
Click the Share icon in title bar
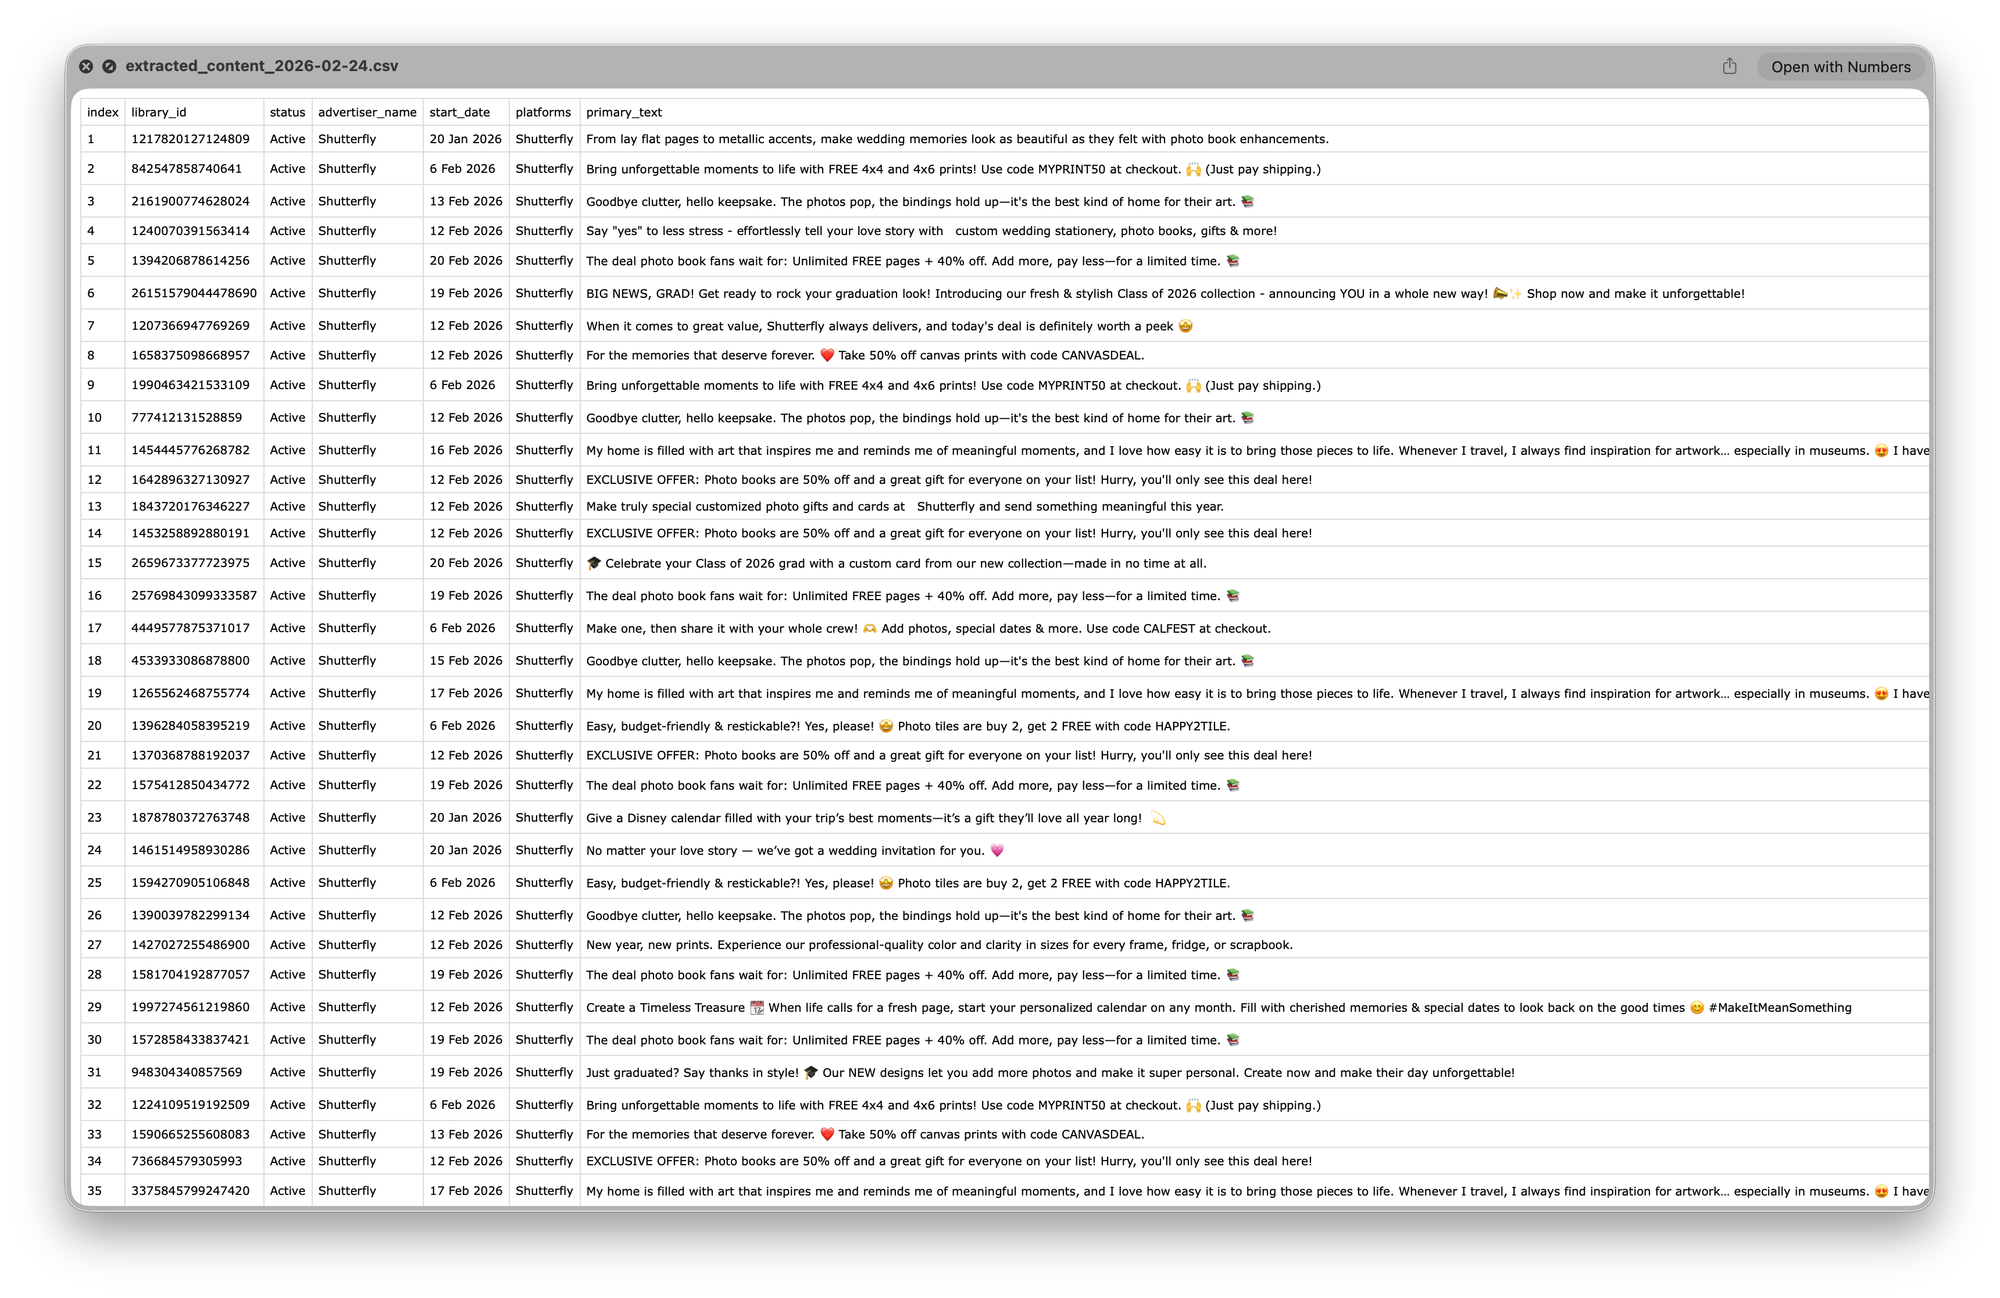pos(1729,66)
